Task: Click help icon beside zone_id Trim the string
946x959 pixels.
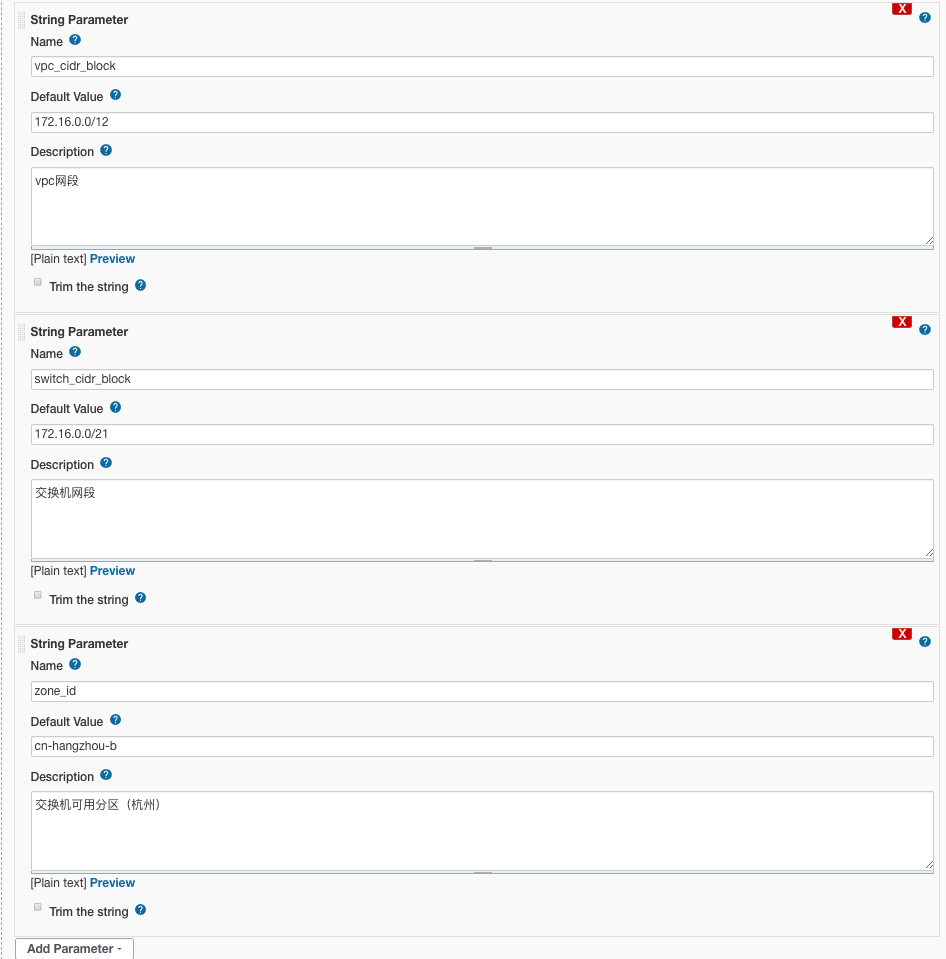Action: (140, 909)
